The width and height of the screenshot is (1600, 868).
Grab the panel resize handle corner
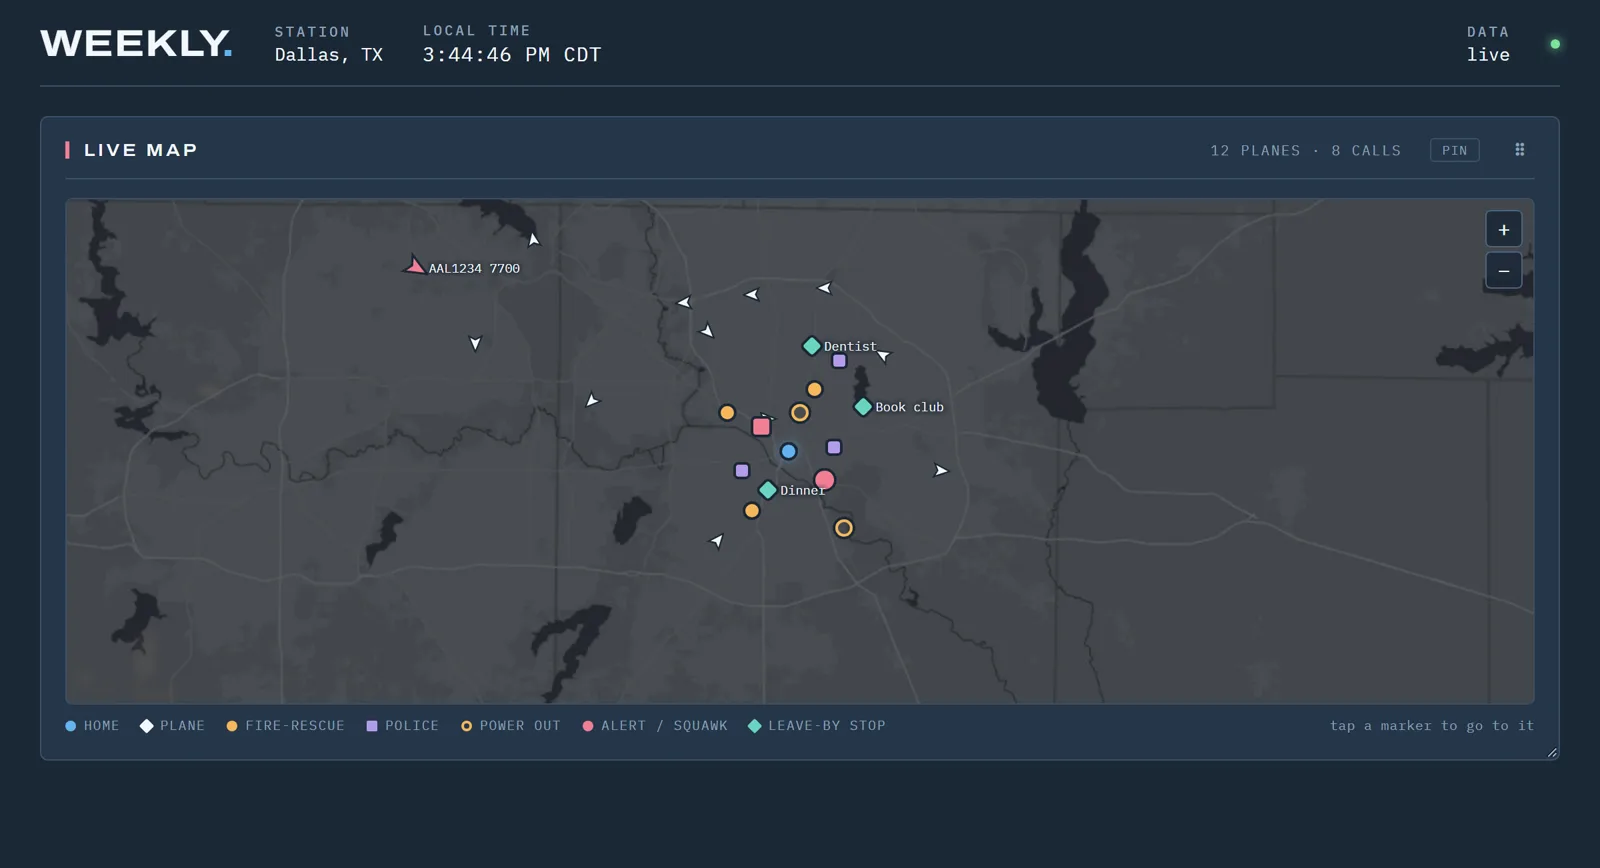[1552, 752]
